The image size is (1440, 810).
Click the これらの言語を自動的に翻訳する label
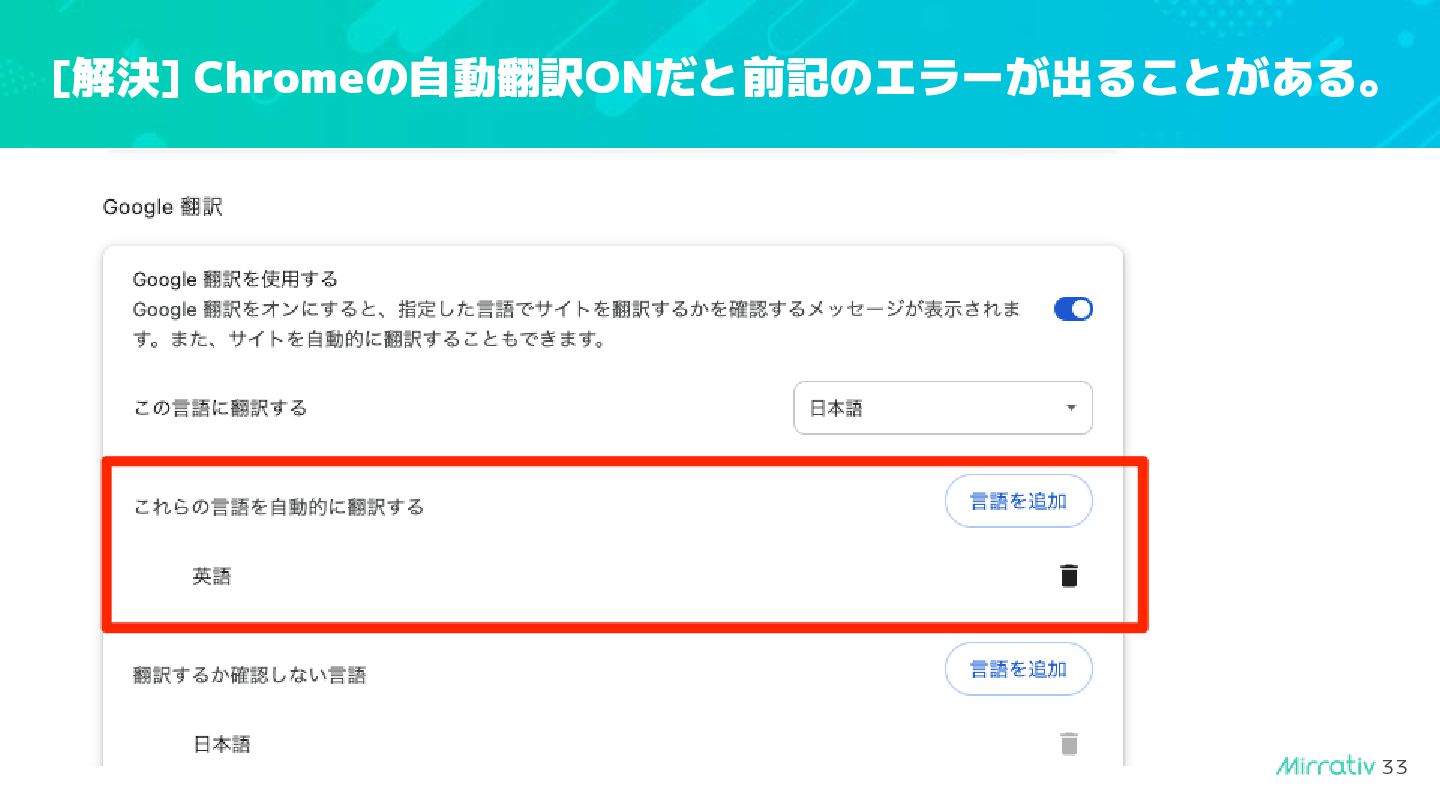point(279,507)
